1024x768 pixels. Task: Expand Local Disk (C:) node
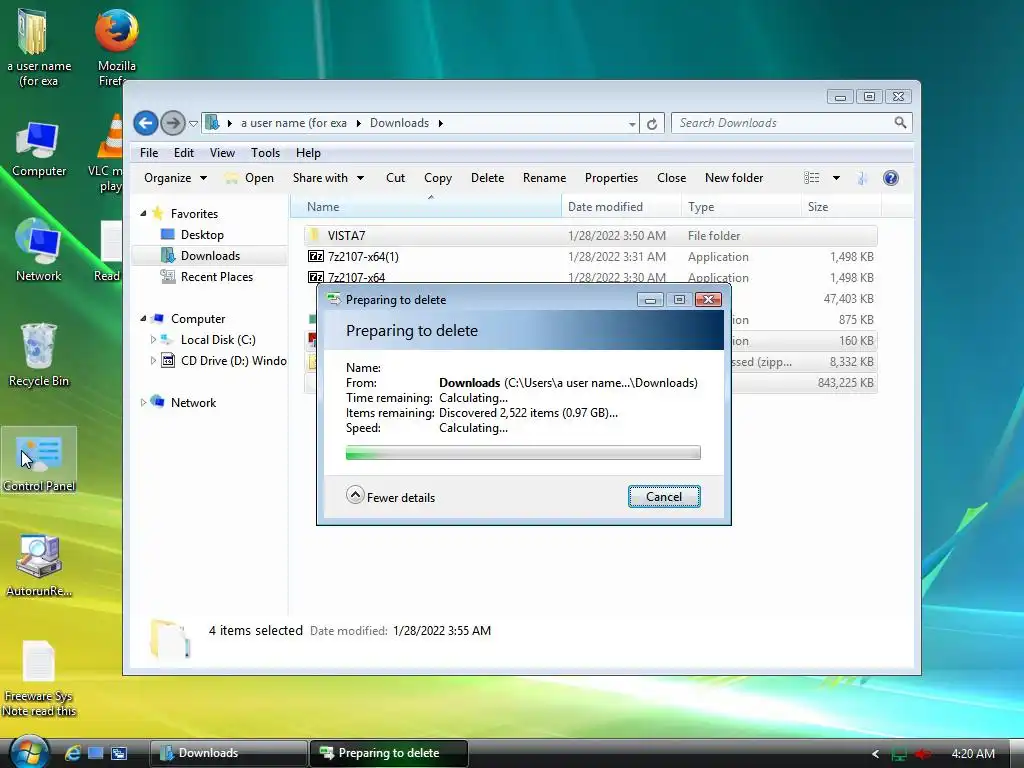tap(153, 340)
